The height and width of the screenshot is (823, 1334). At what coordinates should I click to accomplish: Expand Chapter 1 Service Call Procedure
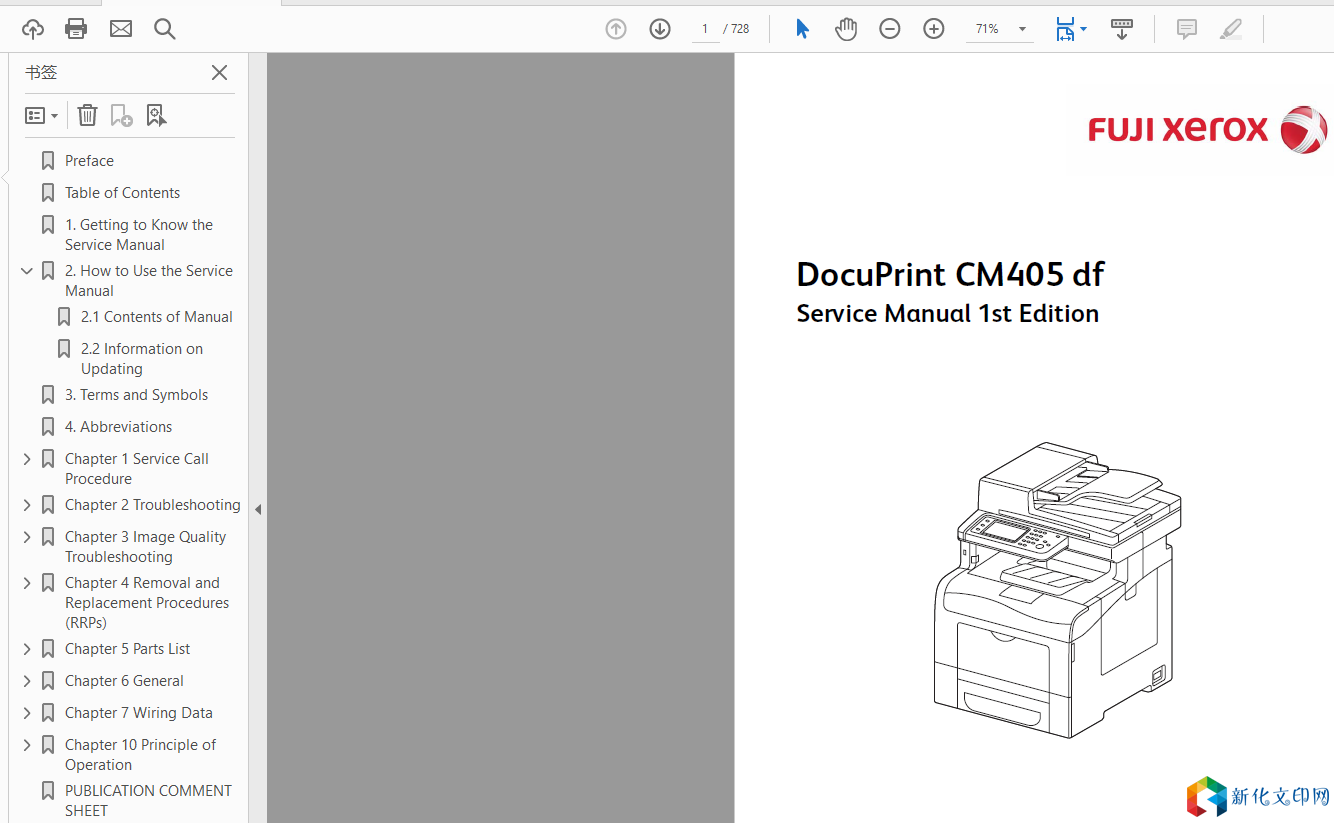(x=27, y=459)
